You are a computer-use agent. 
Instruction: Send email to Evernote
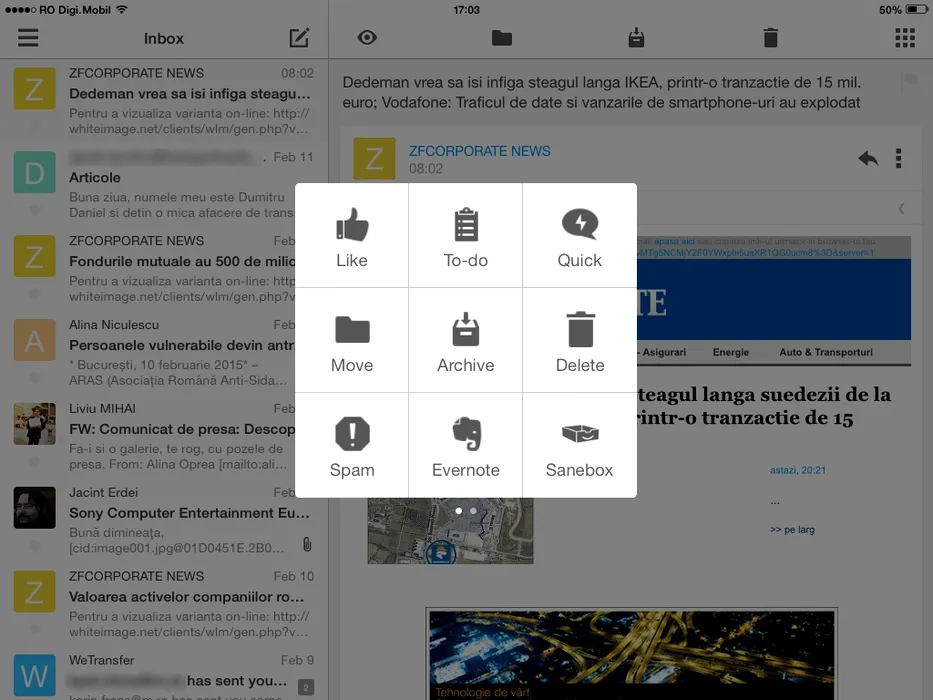466,447
